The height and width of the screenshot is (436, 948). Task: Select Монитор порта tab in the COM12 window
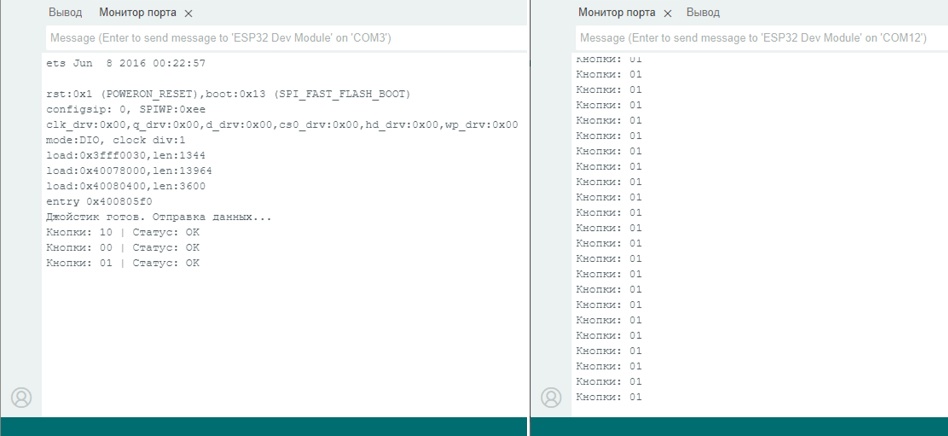(x=616, y=13)
